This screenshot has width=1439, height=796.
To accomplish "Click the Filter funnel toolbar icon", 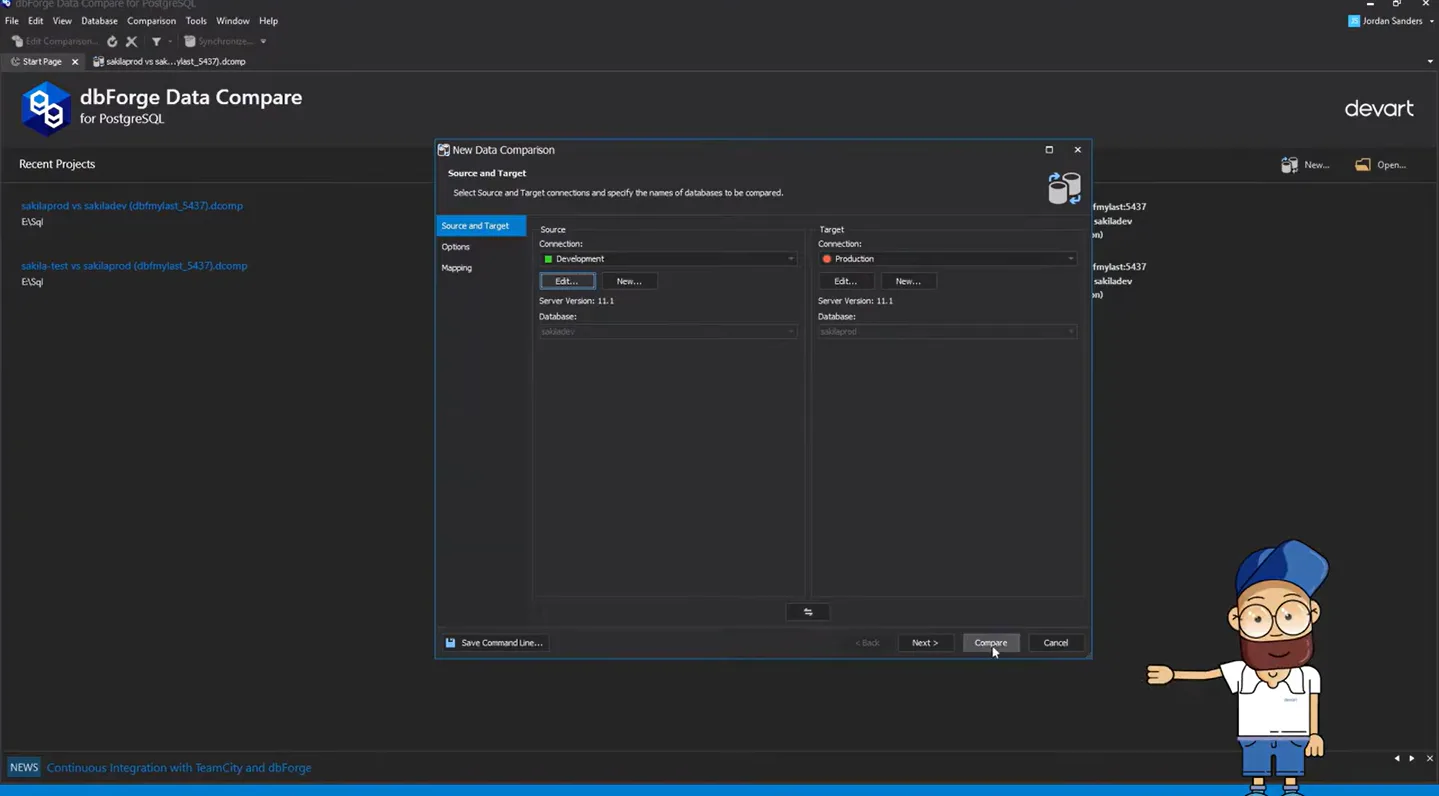I will point(156,41).
